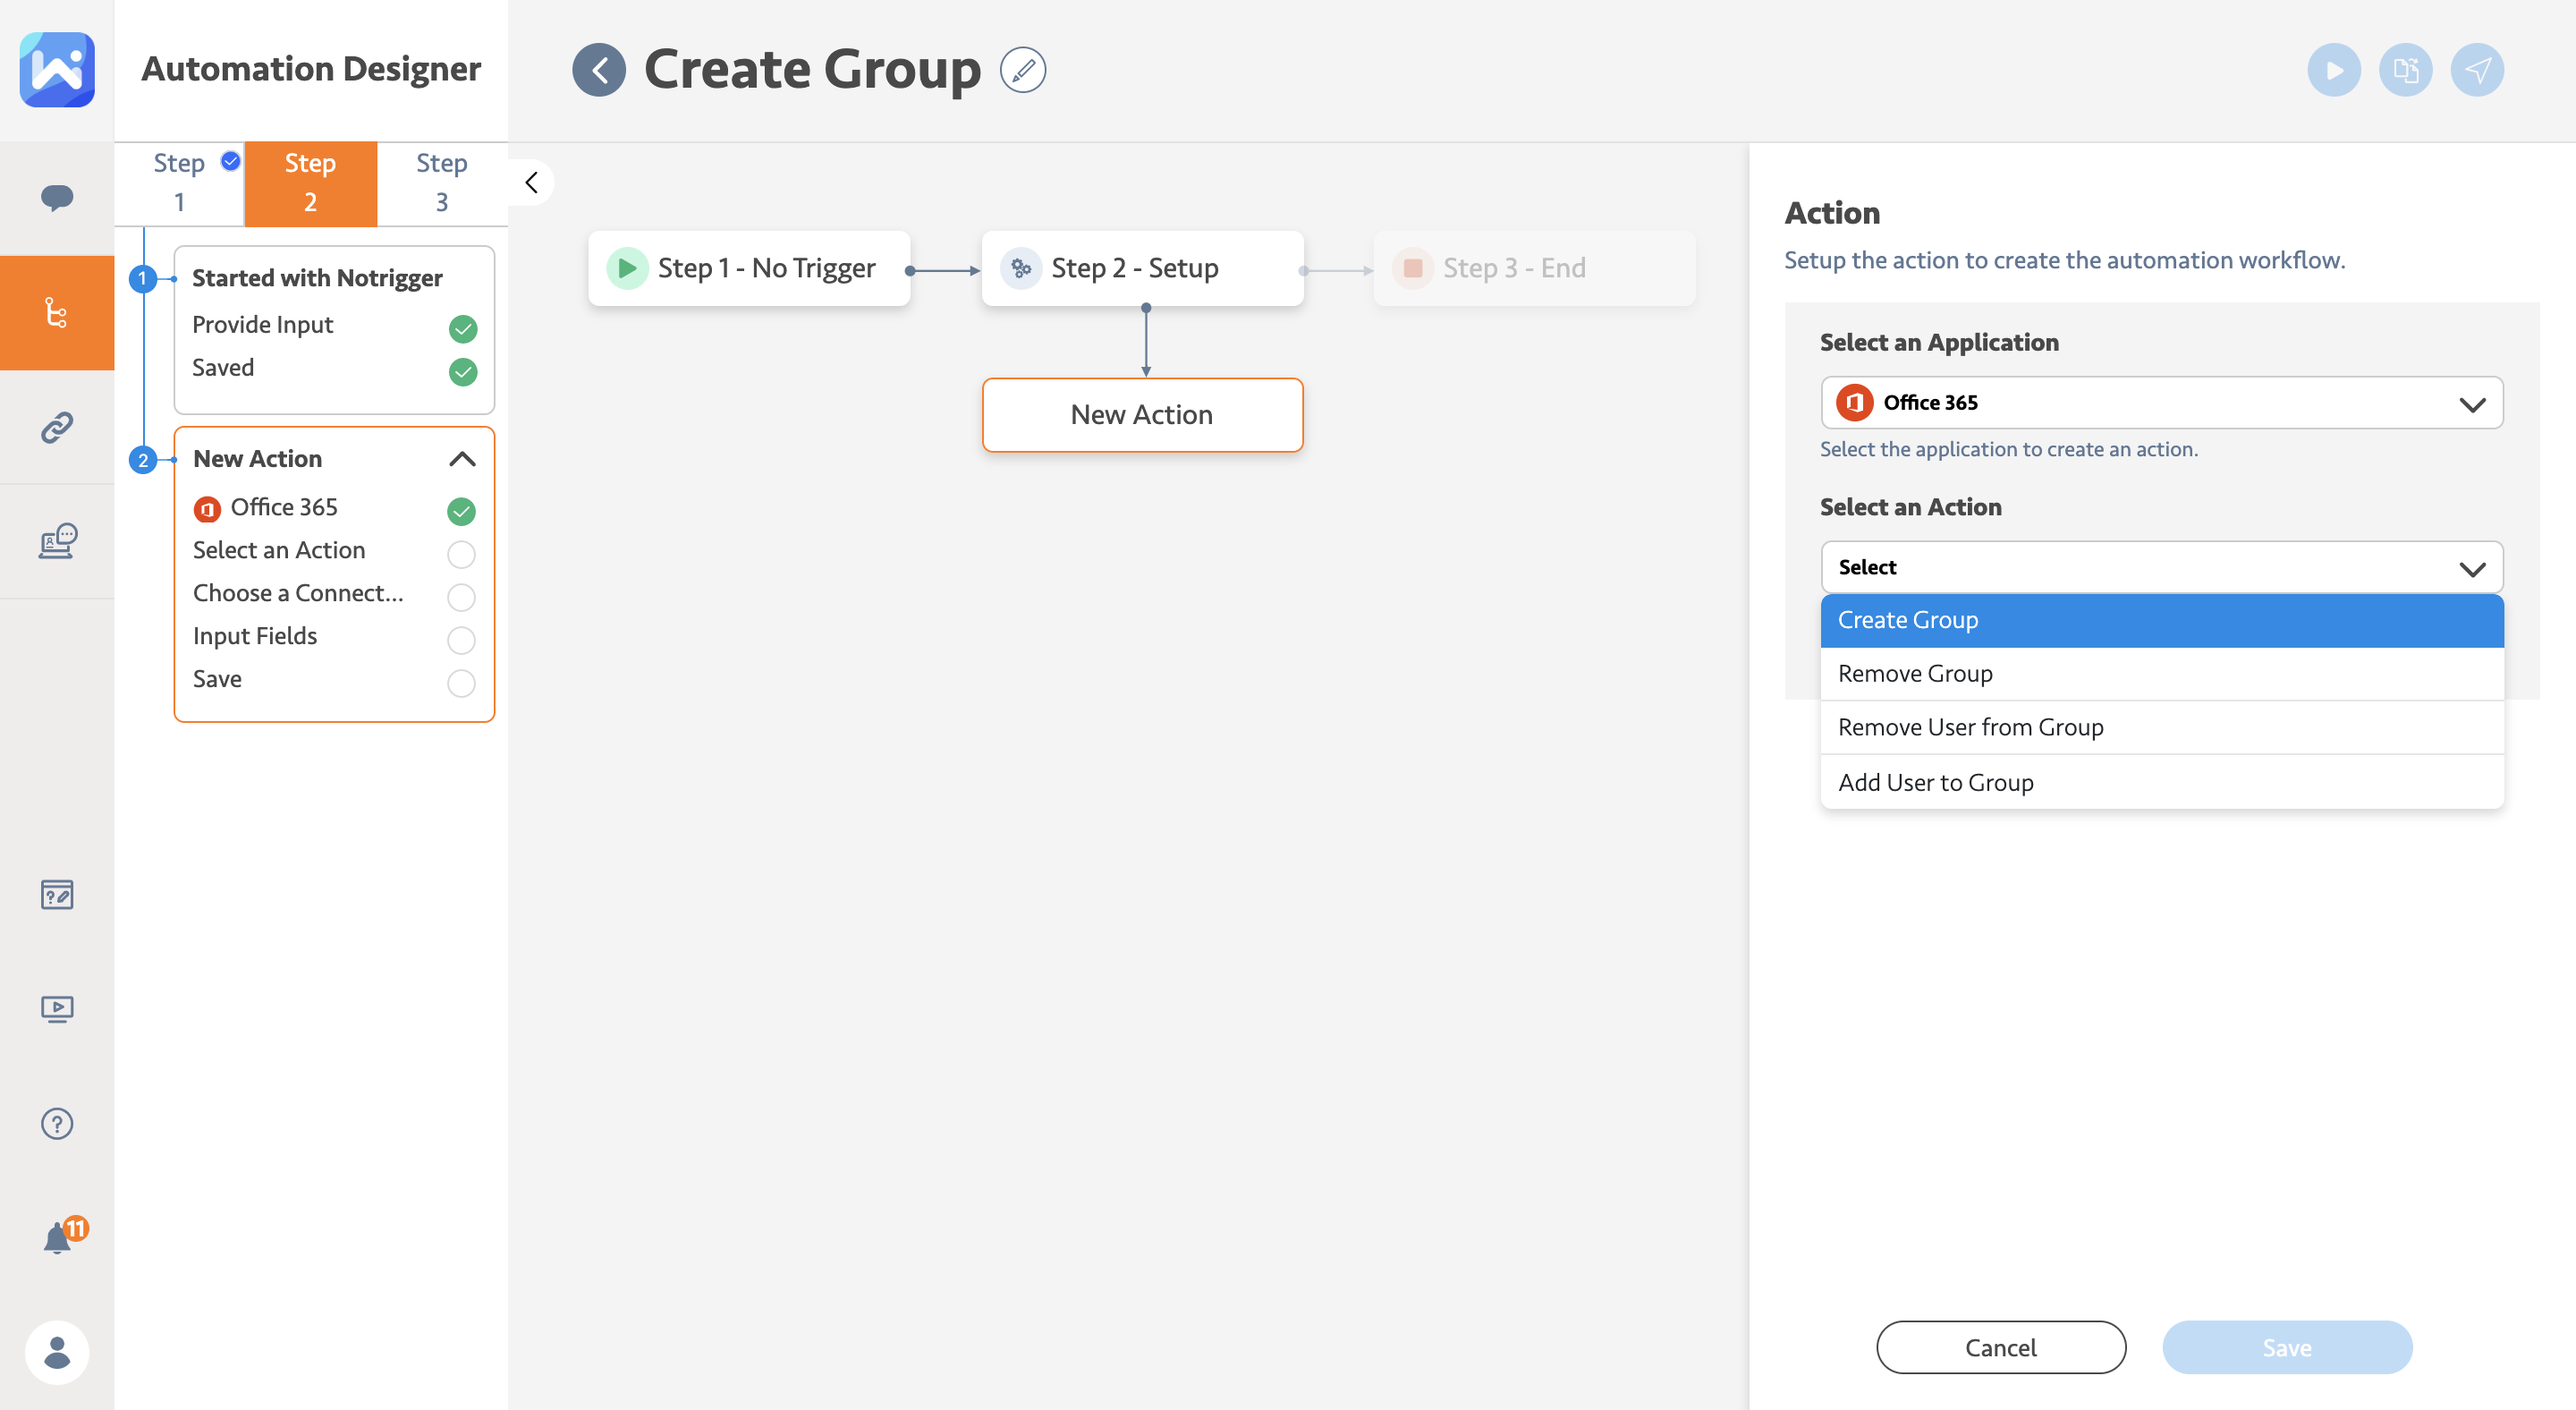Switch to the Step 3 tab
2576x1410 pixels.
tap(441, 183)
